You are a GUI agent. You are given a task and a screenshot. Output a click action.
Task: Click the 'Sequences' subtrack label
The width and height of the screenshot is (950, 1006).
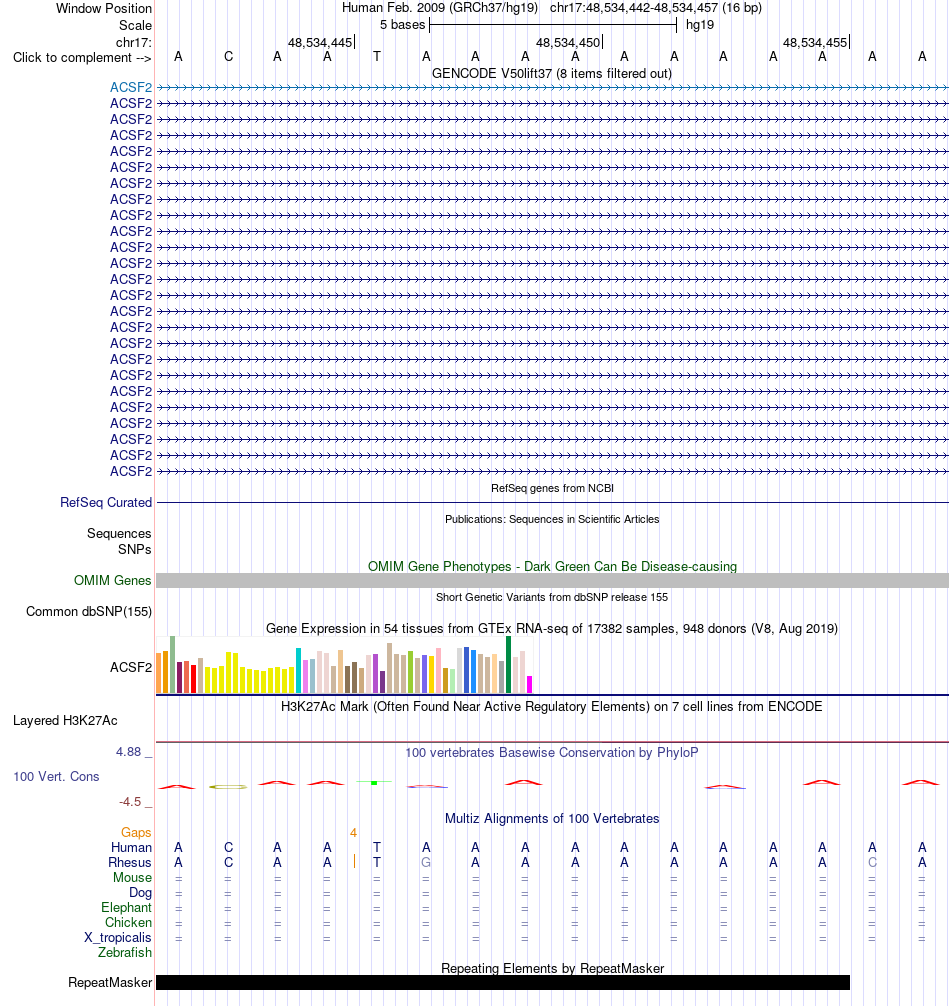119,533
